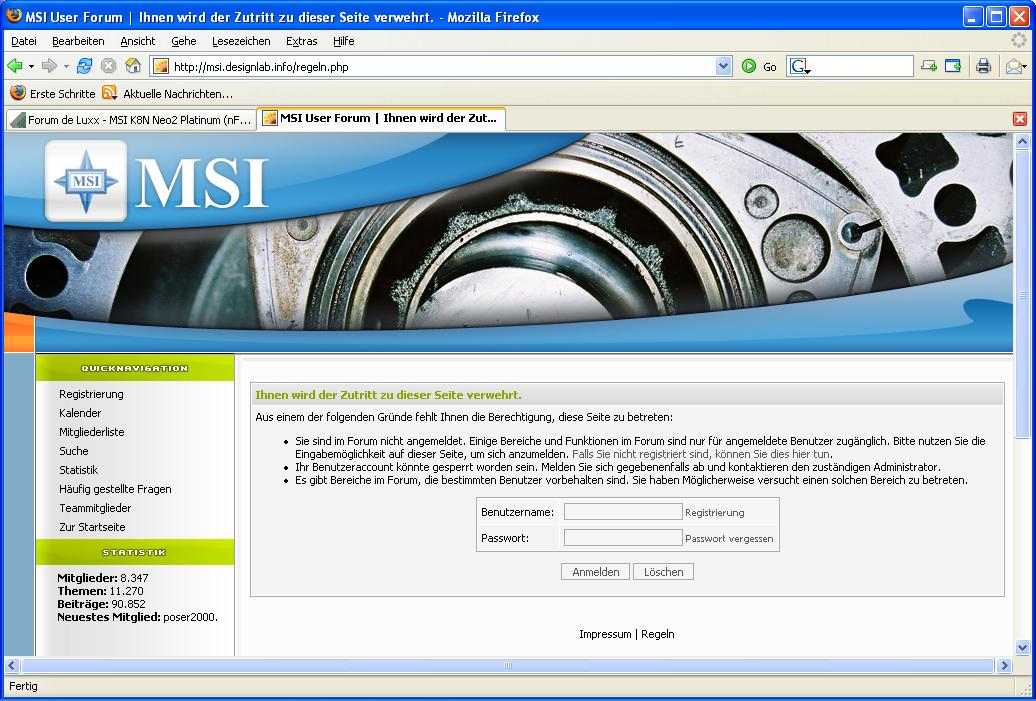Open the Hilfe menu
This screenshot has width=1036, height=701.
344,41
